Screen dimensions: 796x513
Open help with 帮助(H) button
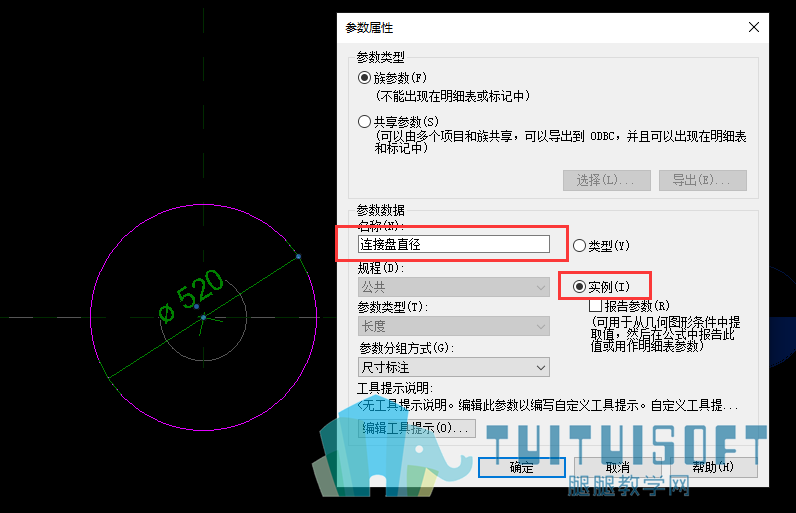pyautogui.click(x=713, y=467)
